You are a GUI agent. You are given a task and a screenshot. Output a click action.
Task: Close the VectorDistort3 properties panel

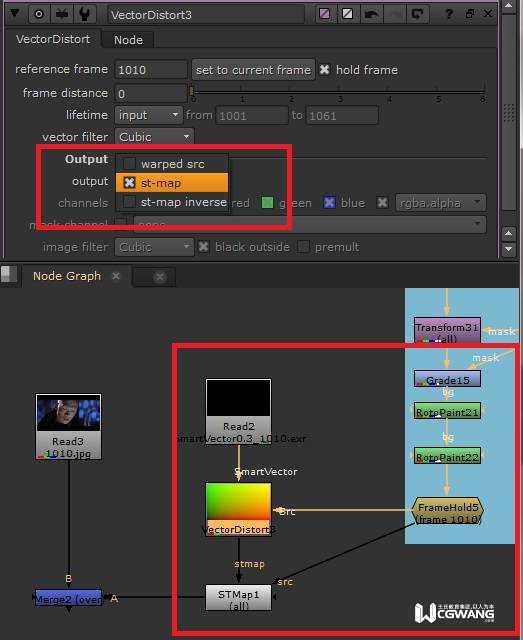[488, 14]
